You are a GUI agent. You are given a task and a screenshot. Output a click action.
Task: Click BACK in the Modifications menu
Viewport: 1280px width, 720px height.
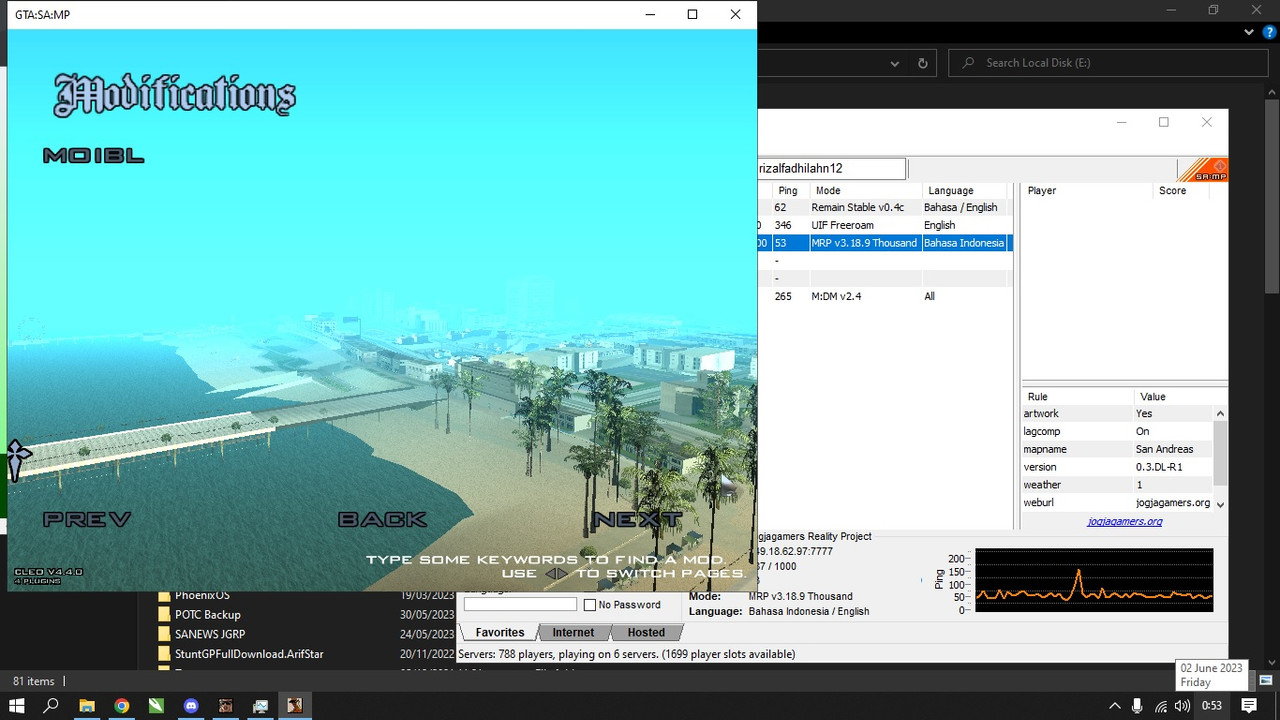click(382, 519)
